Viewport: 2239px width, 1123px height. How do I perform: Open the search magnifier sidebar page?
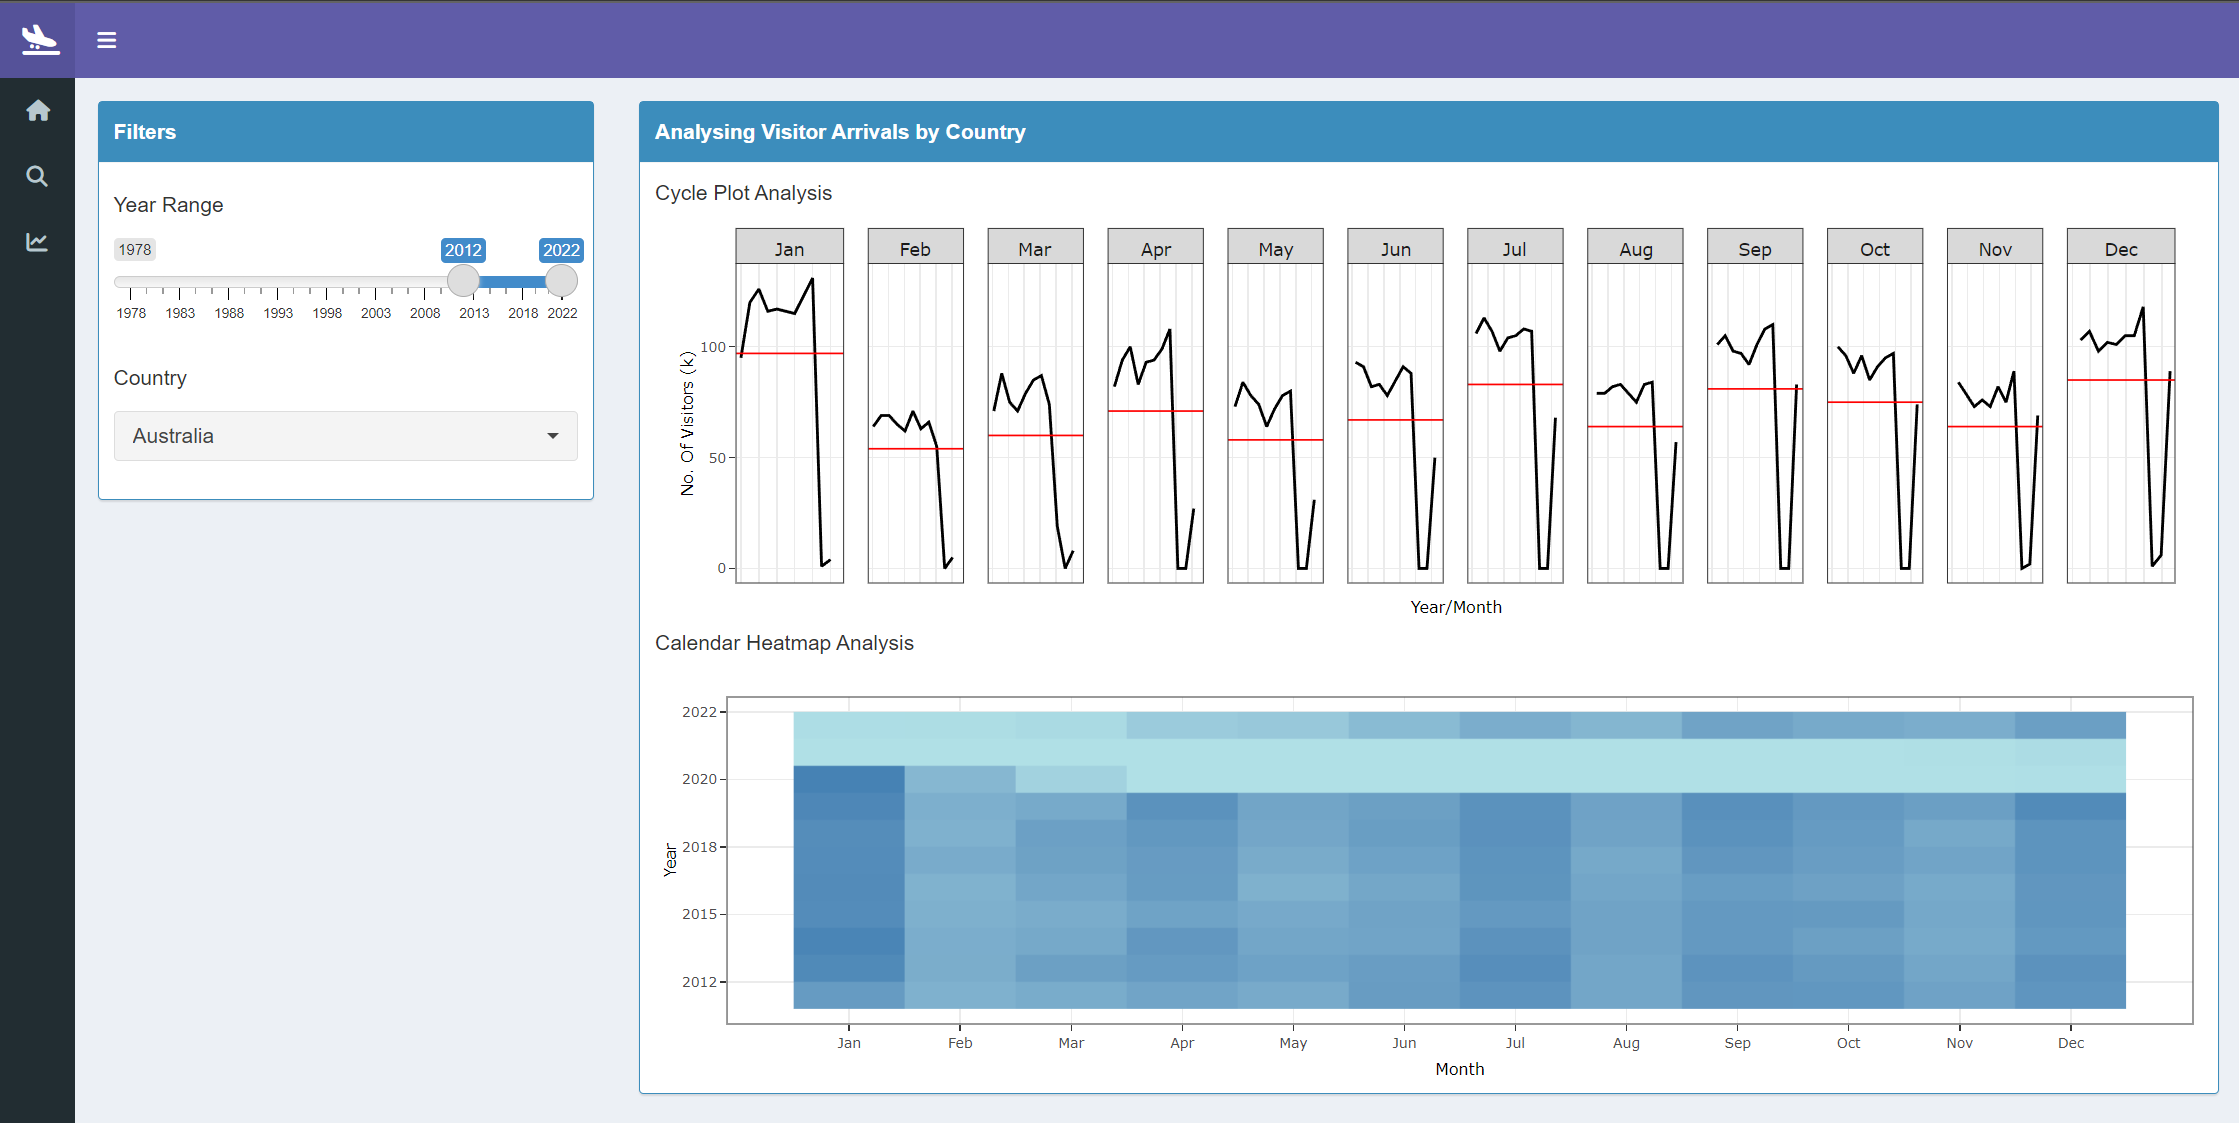[x=37, y=177]
